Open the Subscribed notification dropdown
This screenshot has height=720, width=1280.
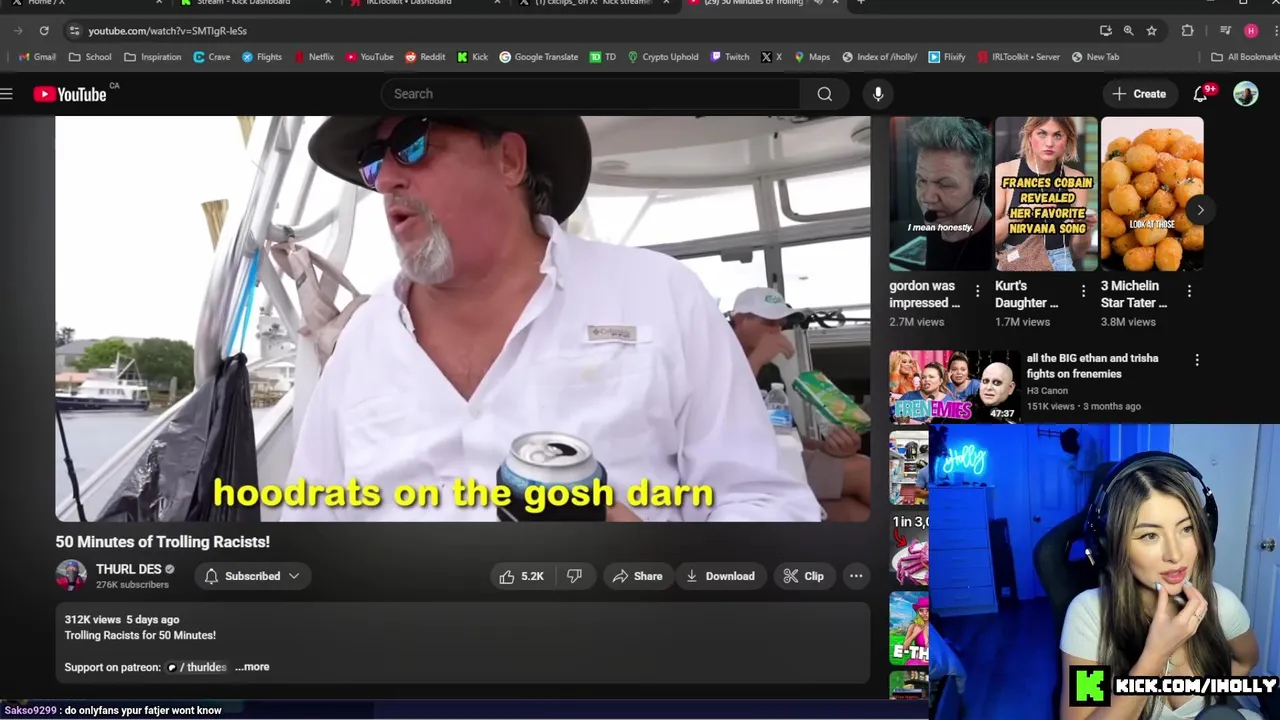[x=251, y=576]
